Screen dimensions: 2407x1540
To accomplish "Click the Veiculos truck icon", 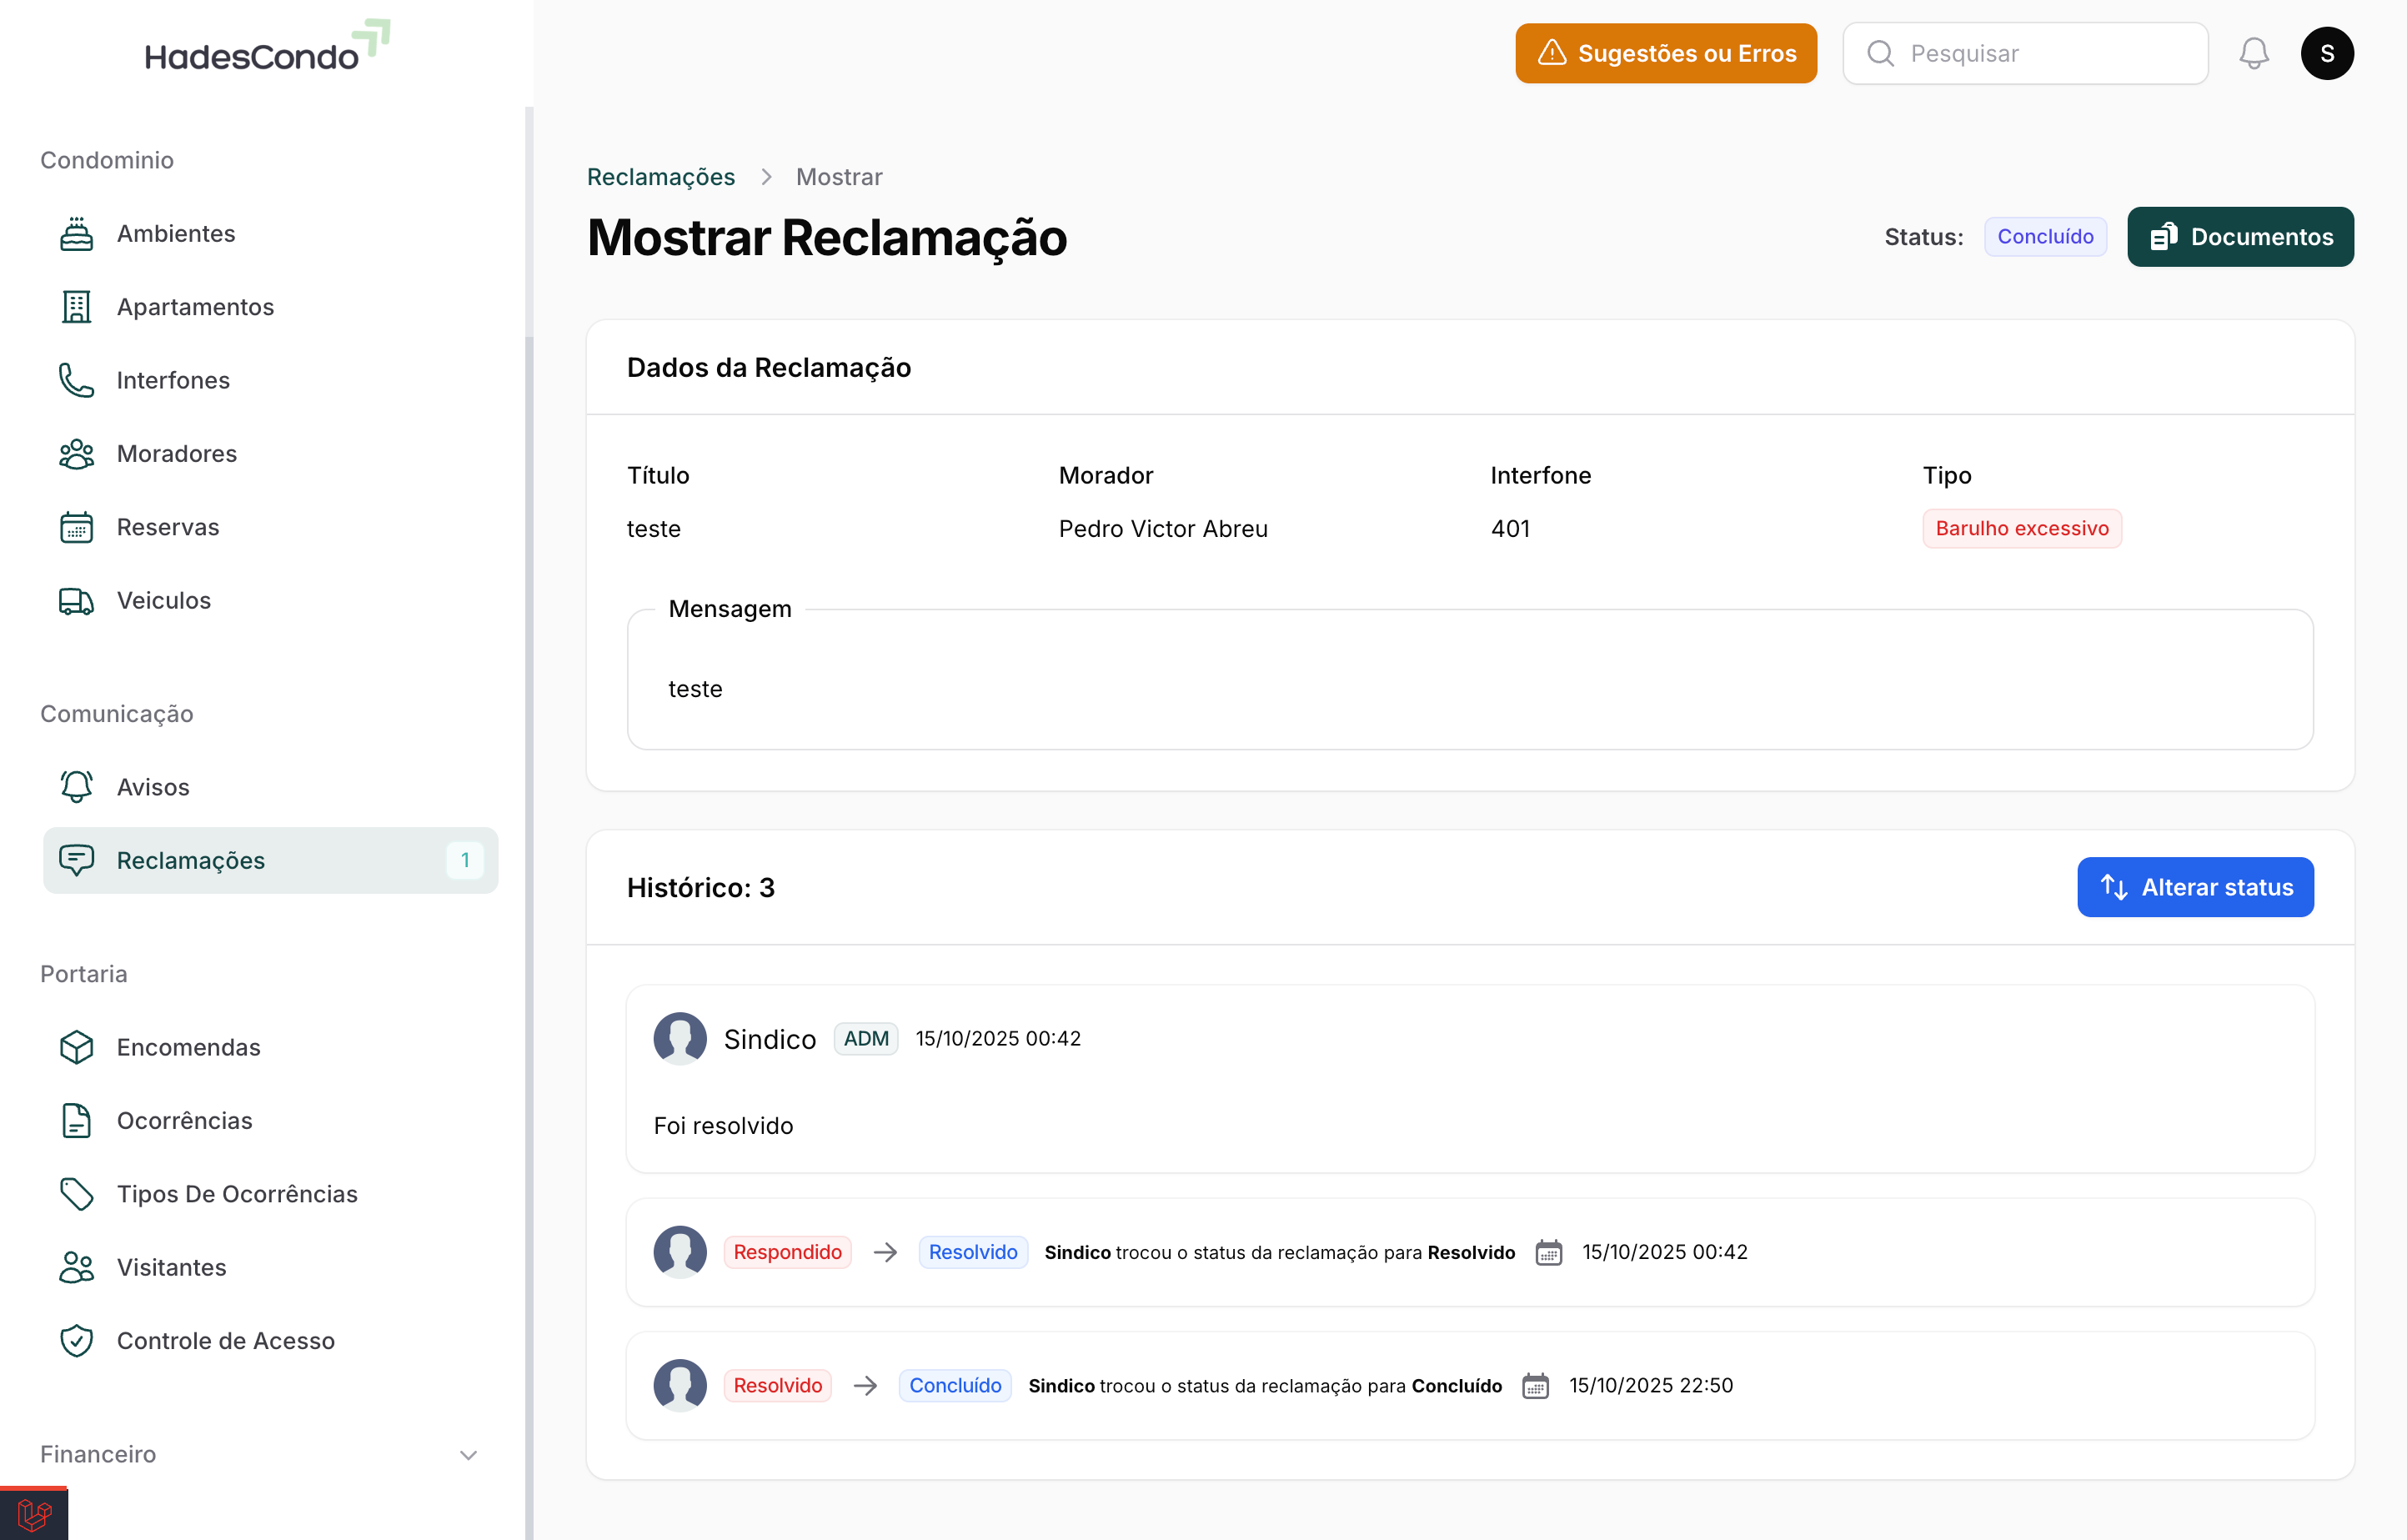I will pyautogui.click(x=76, y=600).
